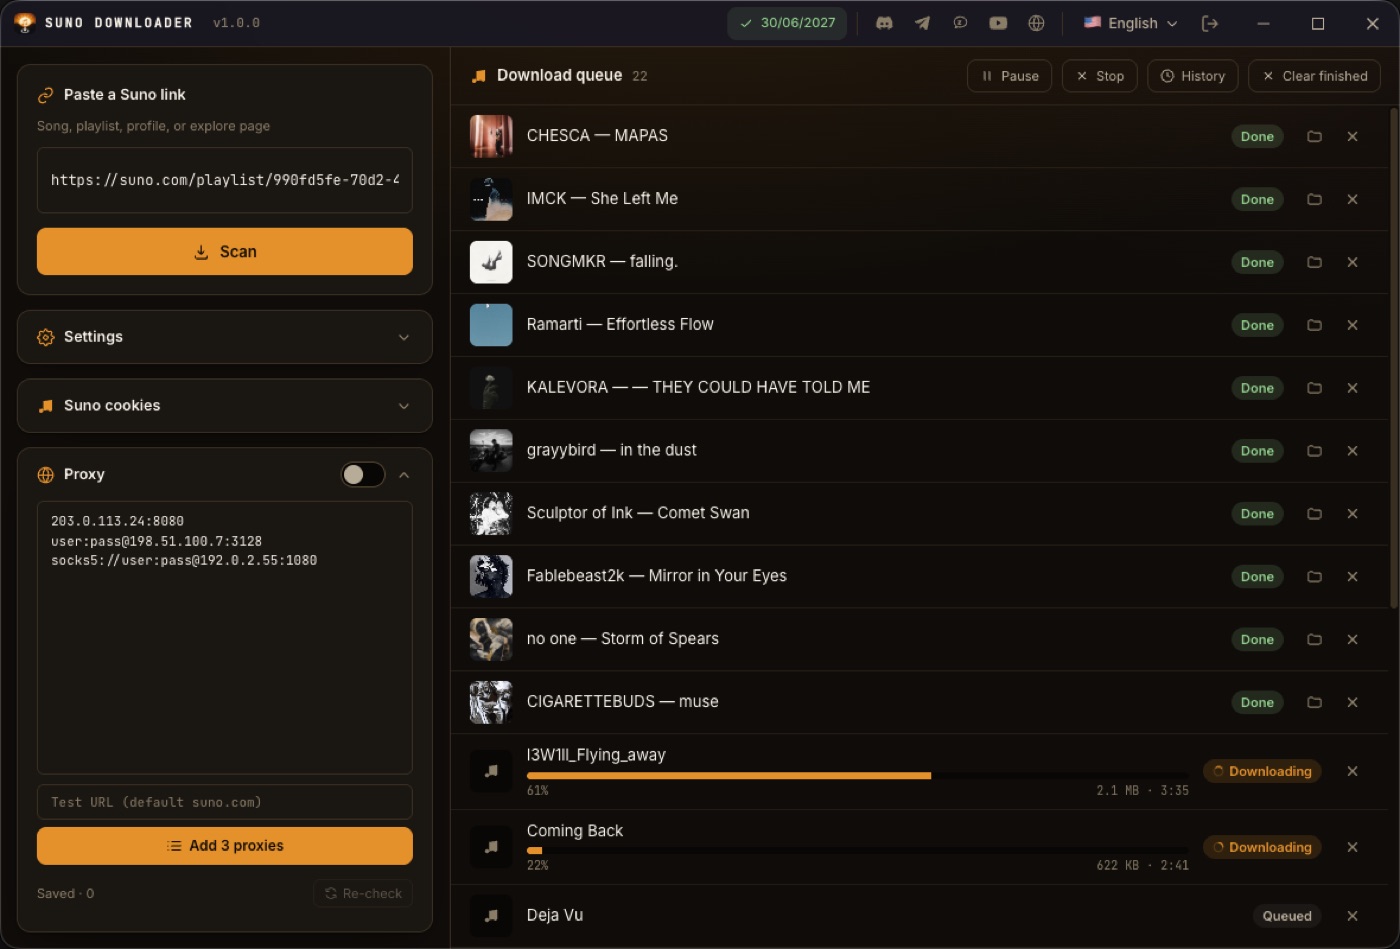
Task: Stop the download queue
Action: 1100,76
